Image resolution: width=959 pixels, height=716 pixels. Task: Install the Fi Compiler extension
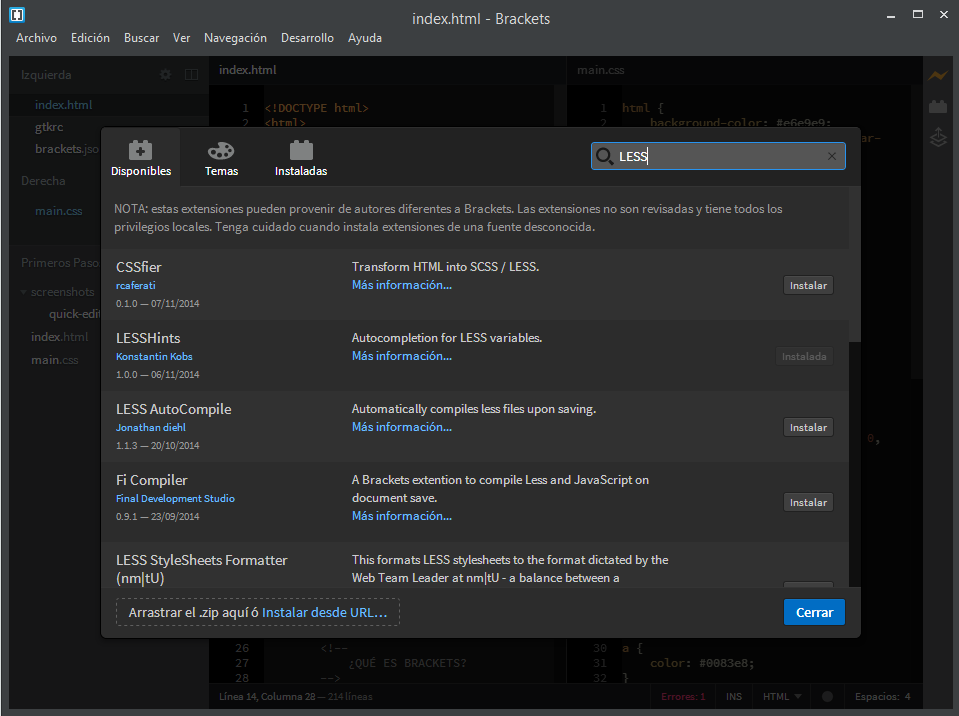coord(808,503)
